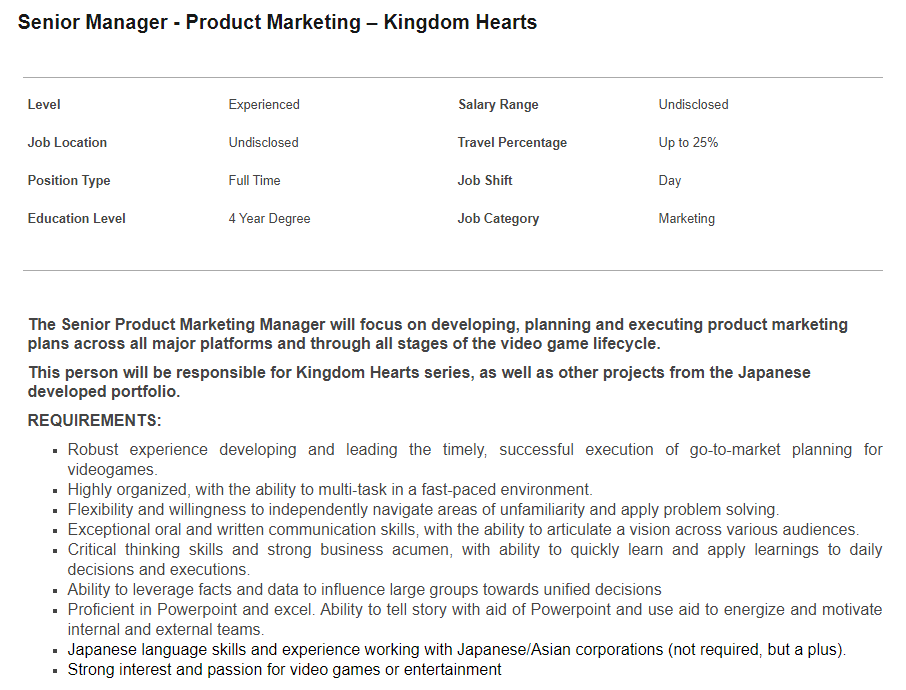906x690 pixels.
Task: Select the Level label
Action: pyautogui.click(x=44, y=105)
